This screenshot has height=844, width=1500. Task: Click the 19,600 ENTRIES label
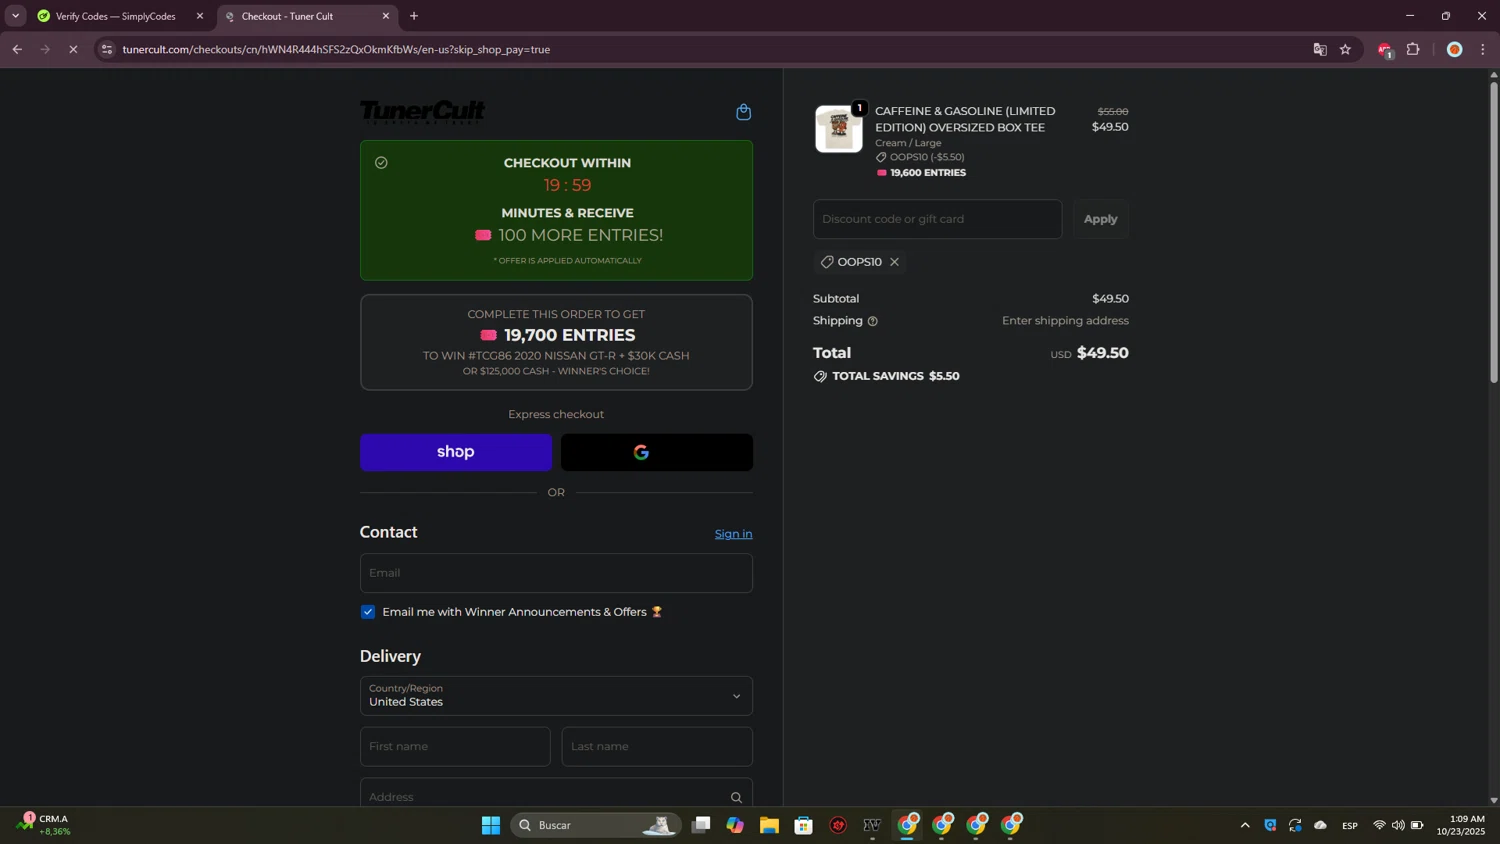pos(928,173)
